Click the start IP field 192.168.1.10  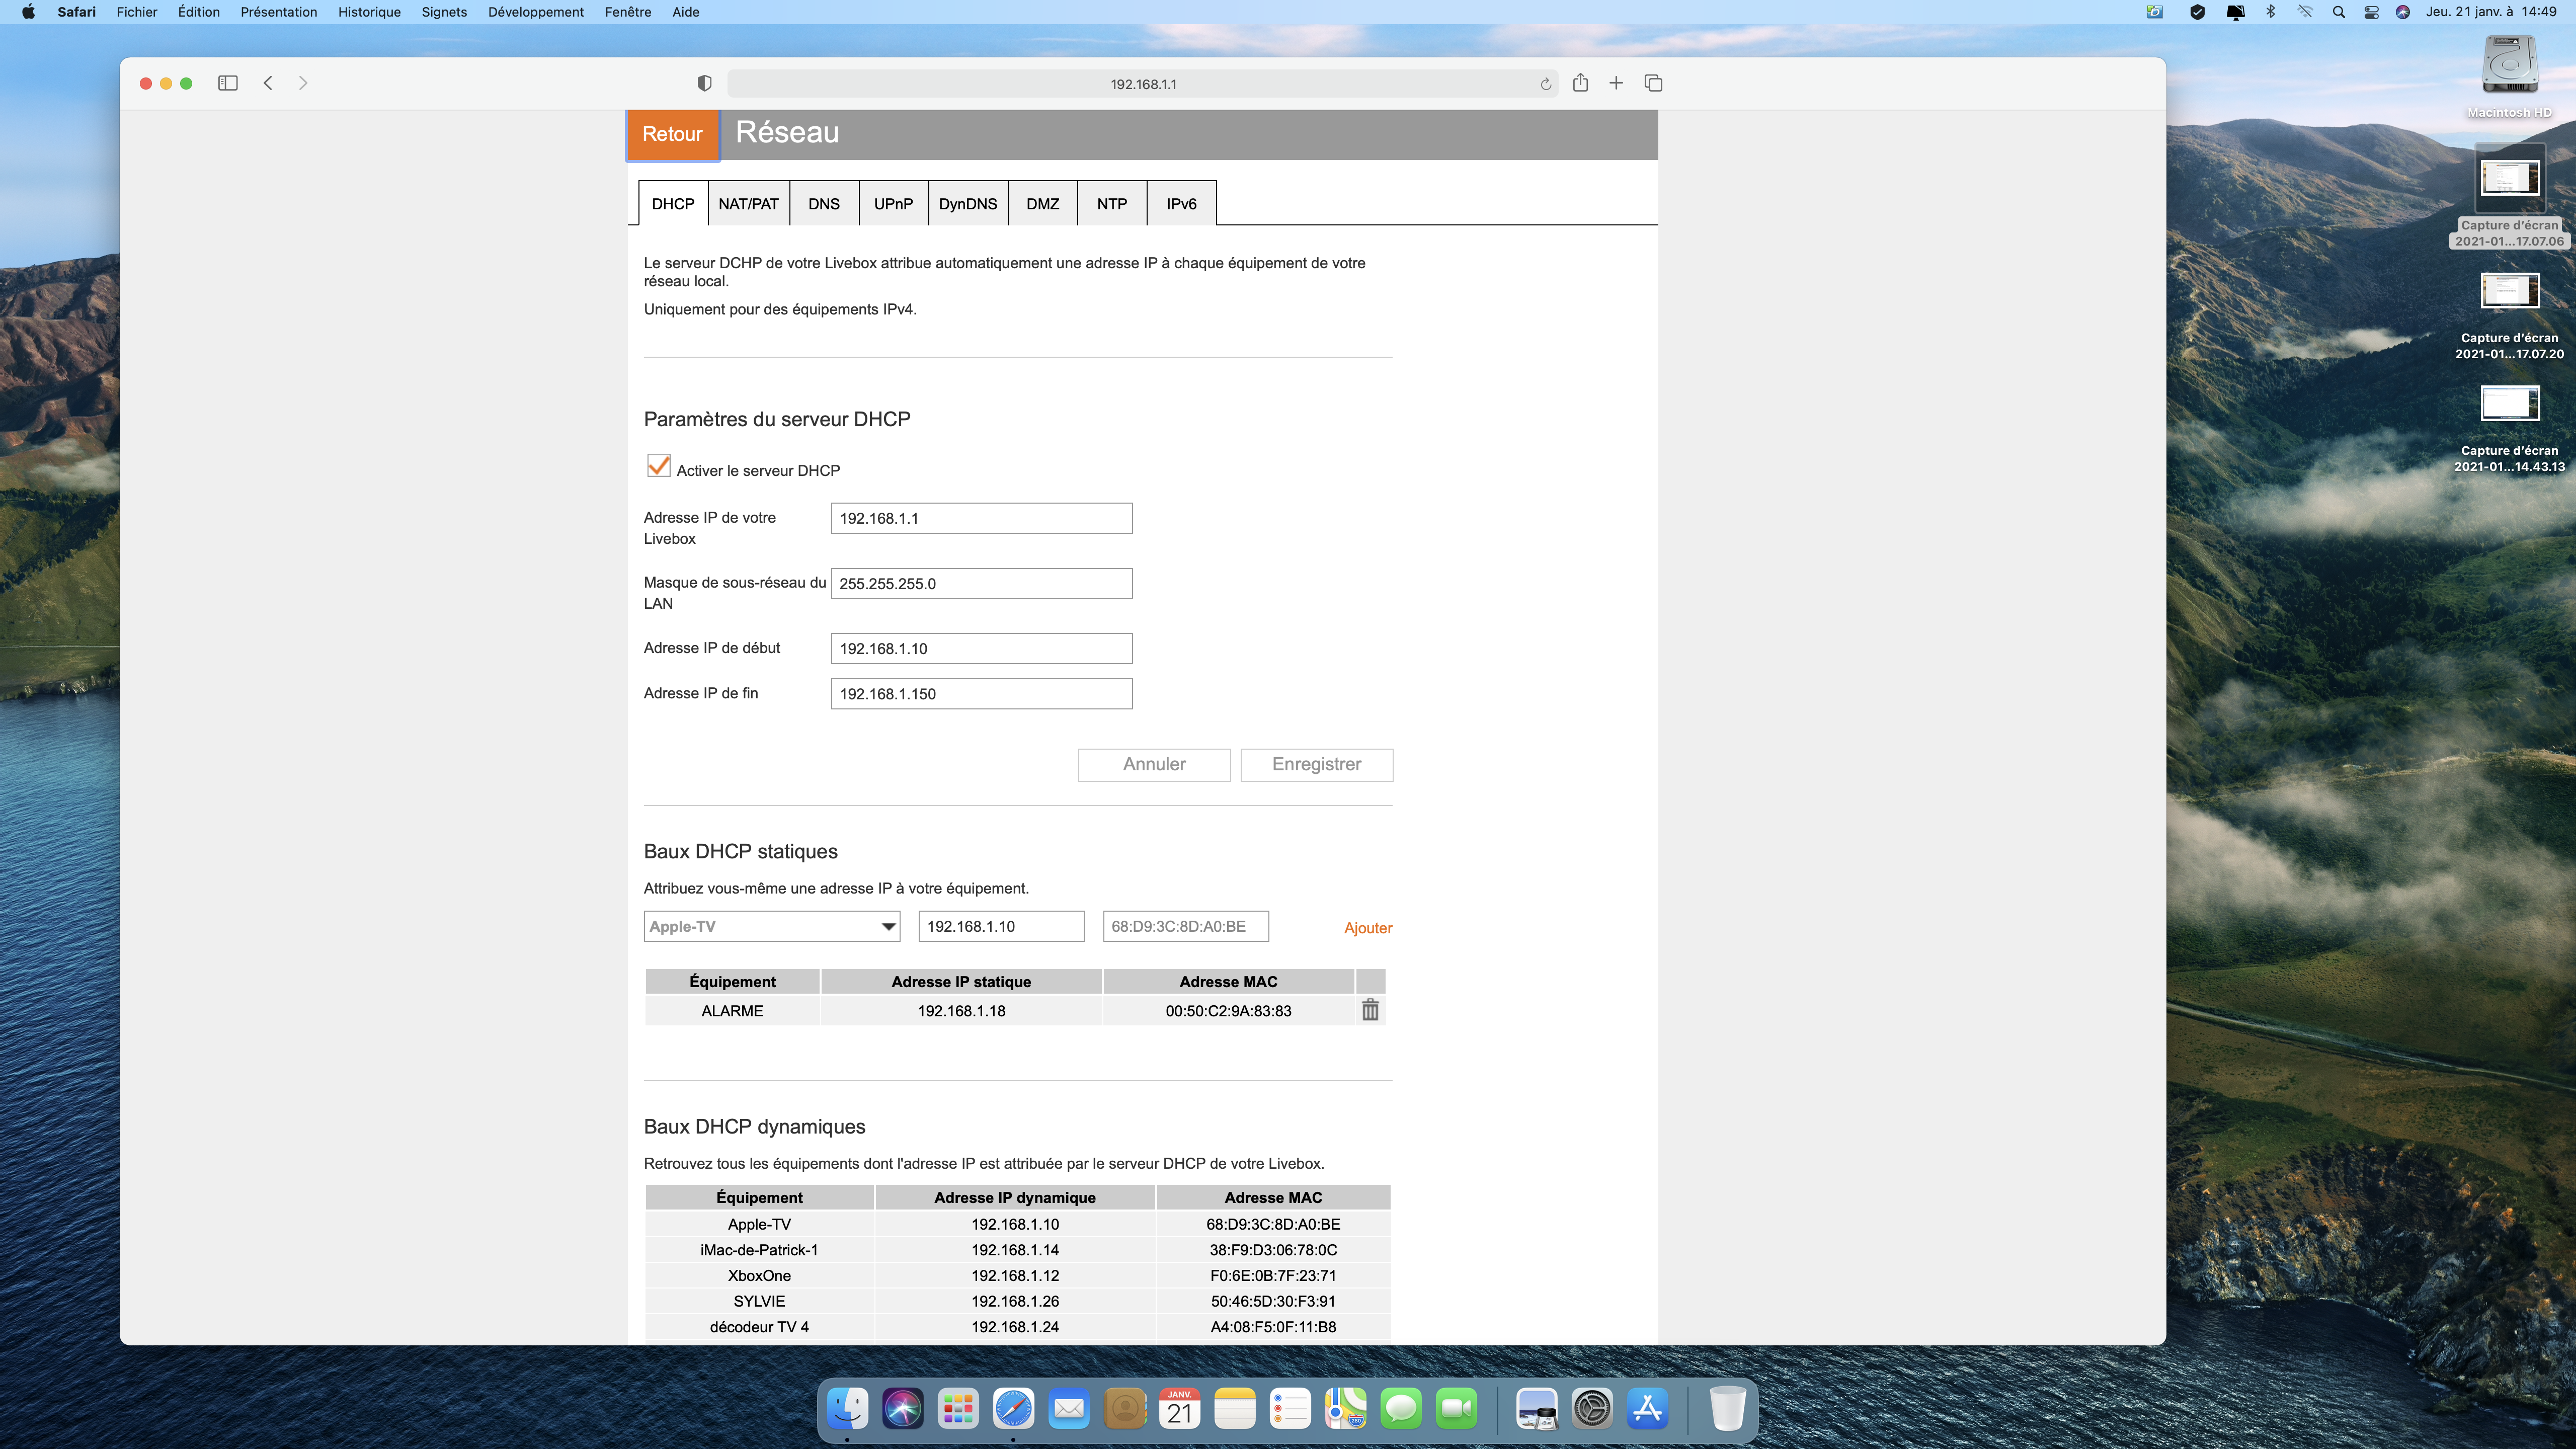coord(981,648)
